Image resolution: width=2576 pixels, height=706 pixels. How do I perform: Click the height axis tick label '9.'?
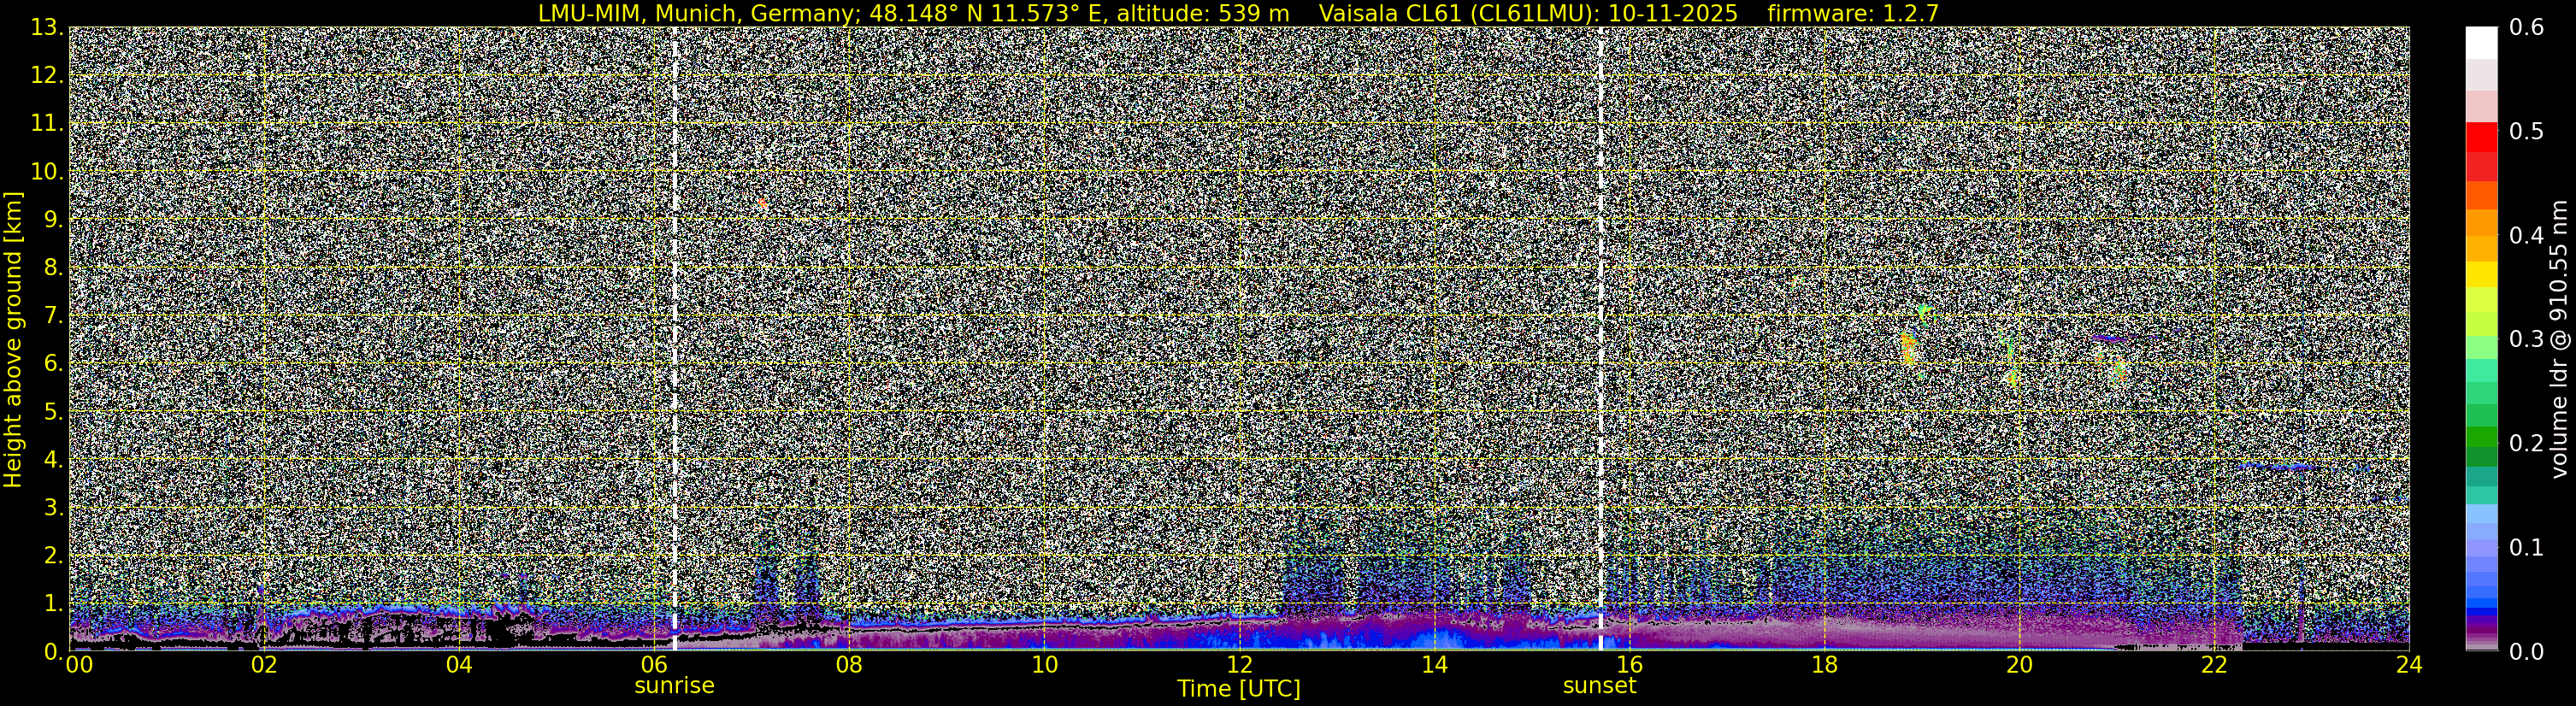pyautogui.click(x=53, y=220)
